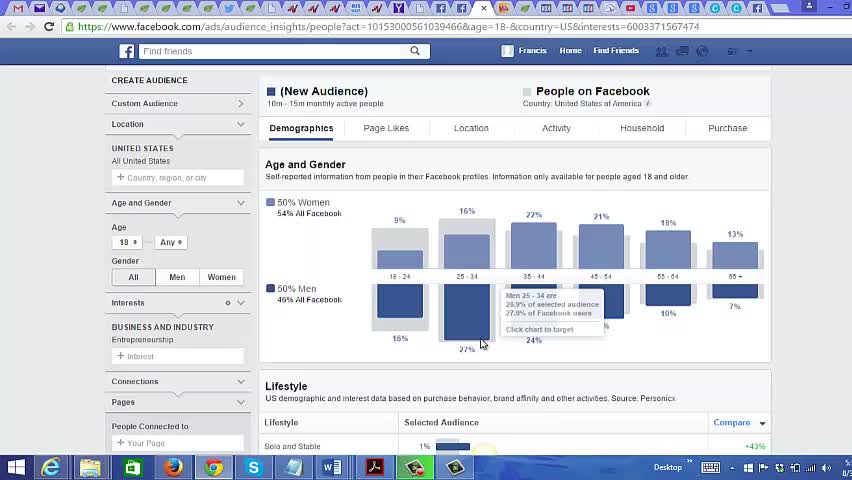Open Firefox from taskbar
This screenshot has height=480, width=852.
173,467
